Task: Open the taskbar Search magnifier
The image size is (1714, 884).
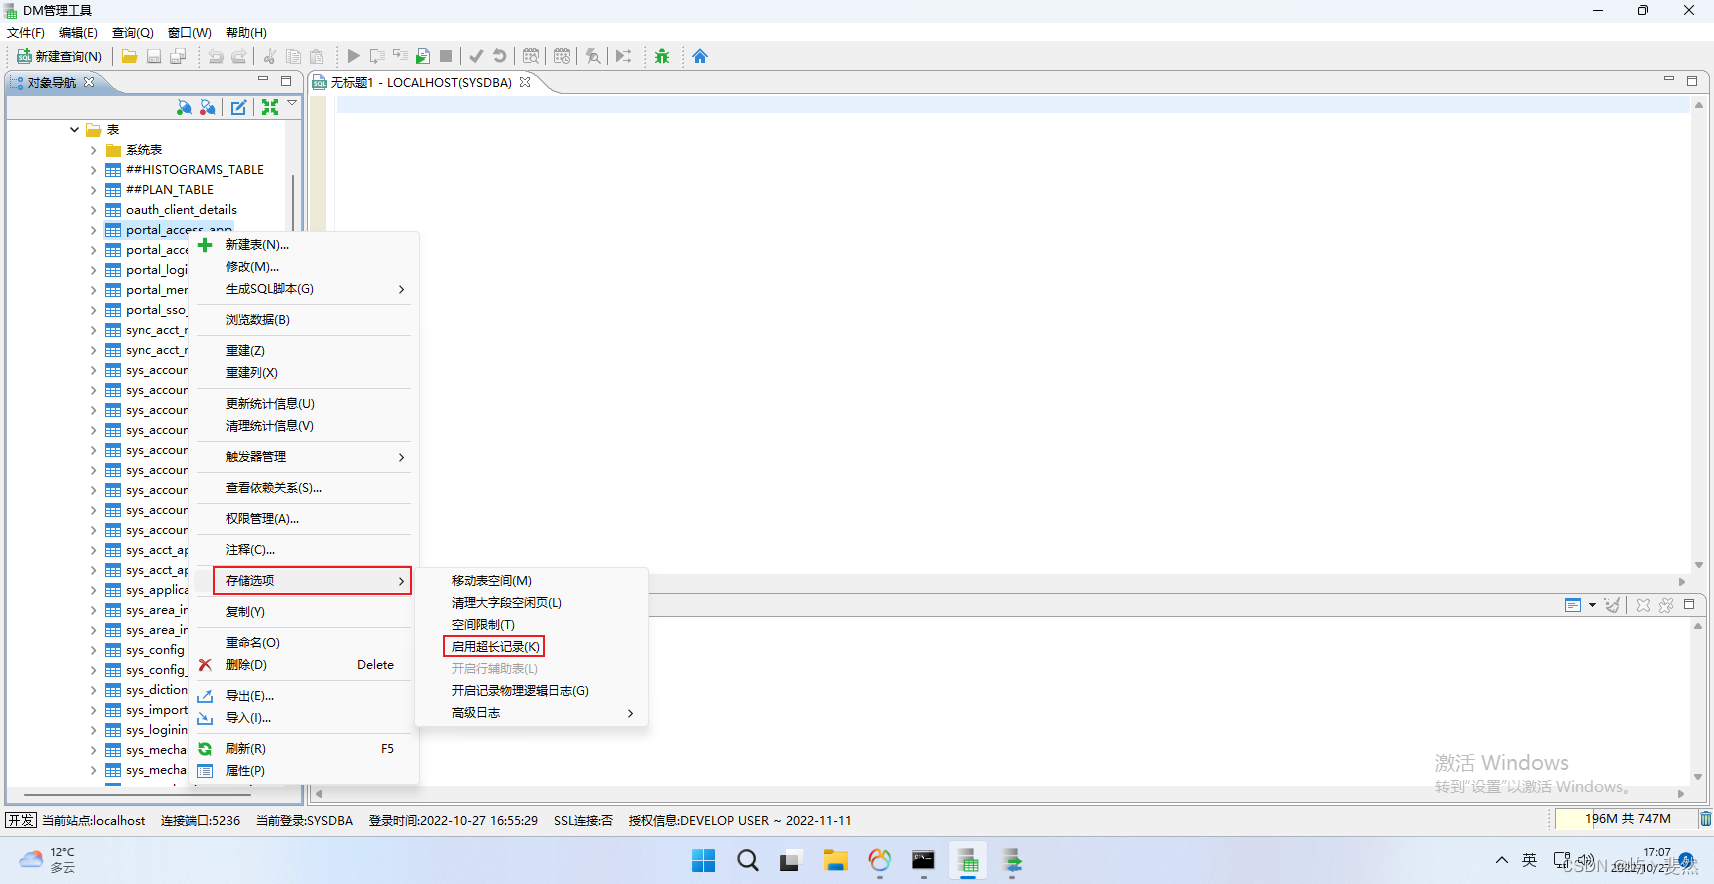Action: coord(747,861)
